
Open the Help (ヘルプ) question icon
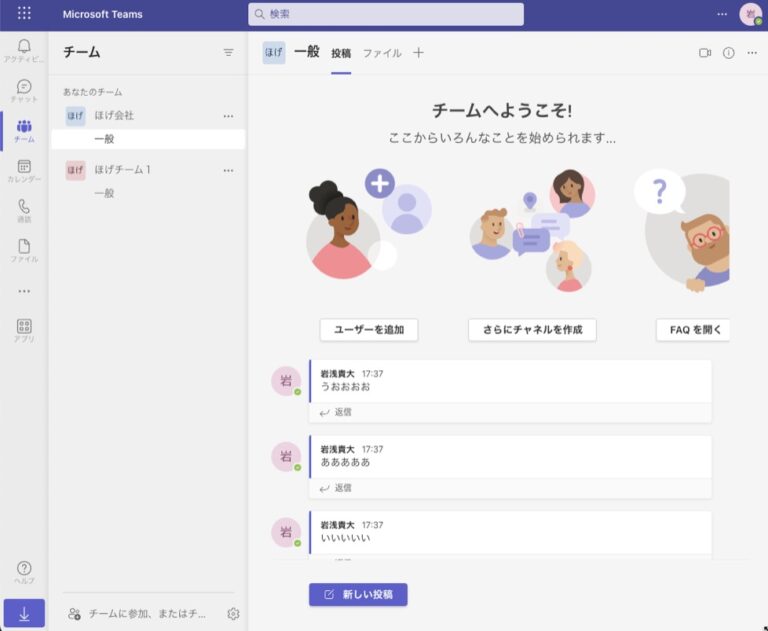(x=24, y=573)
